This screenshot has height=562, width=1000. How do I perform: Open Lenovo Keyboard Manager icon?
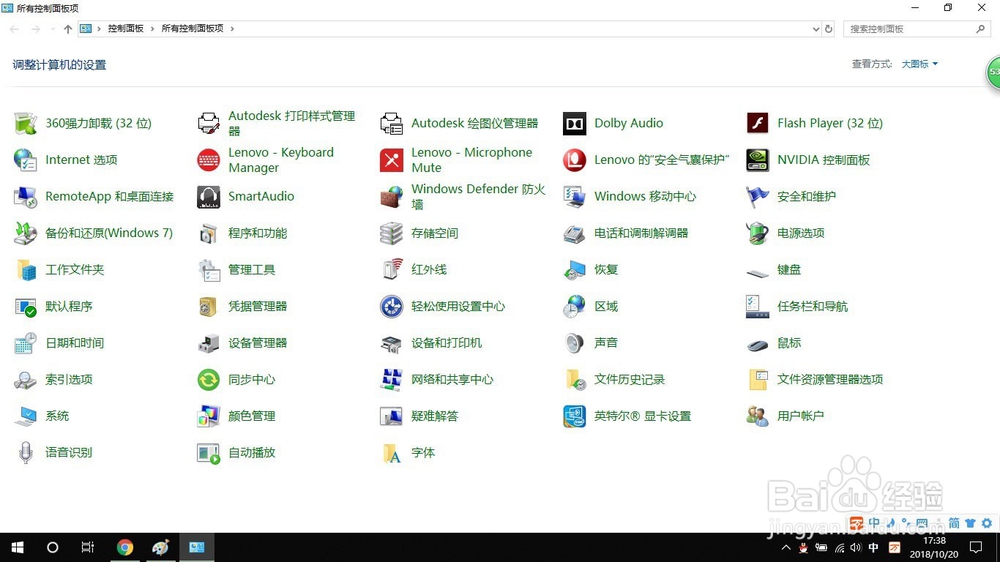tap(209, 160)
